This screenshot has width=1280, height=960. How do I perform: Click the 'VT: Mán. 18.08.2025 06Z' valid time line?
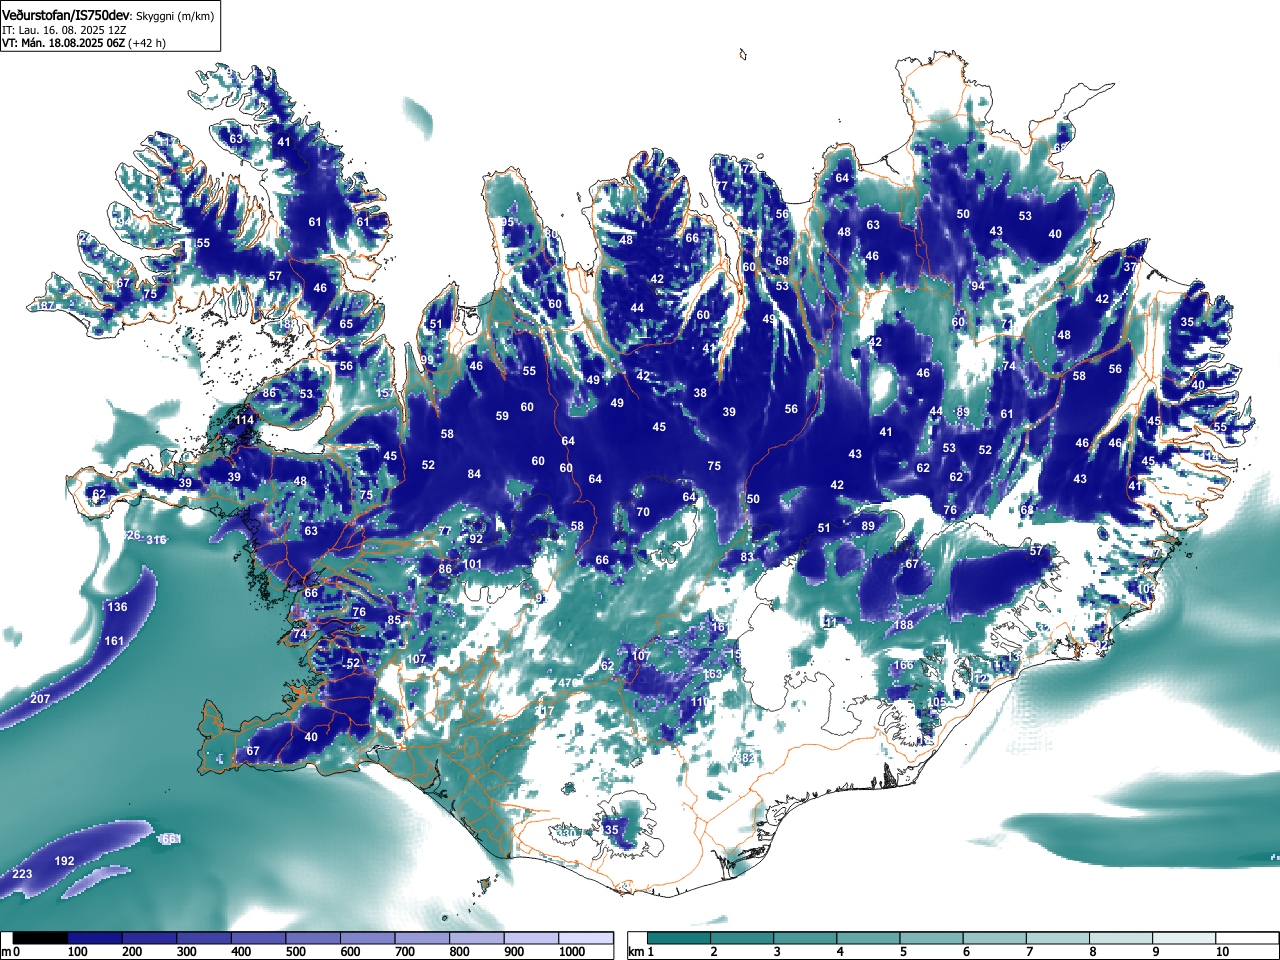click(65, 43)
